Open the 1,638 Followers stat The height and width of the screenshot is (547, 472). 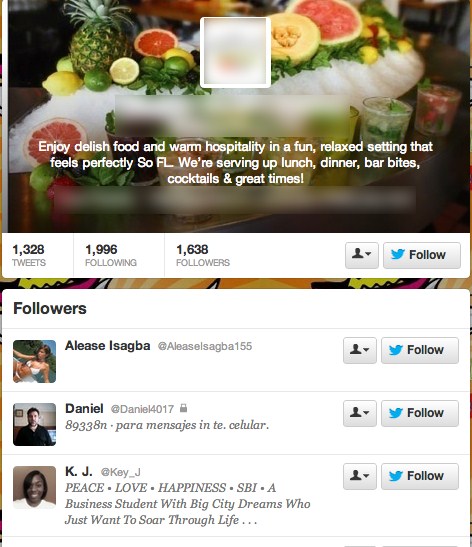[203, 255]
